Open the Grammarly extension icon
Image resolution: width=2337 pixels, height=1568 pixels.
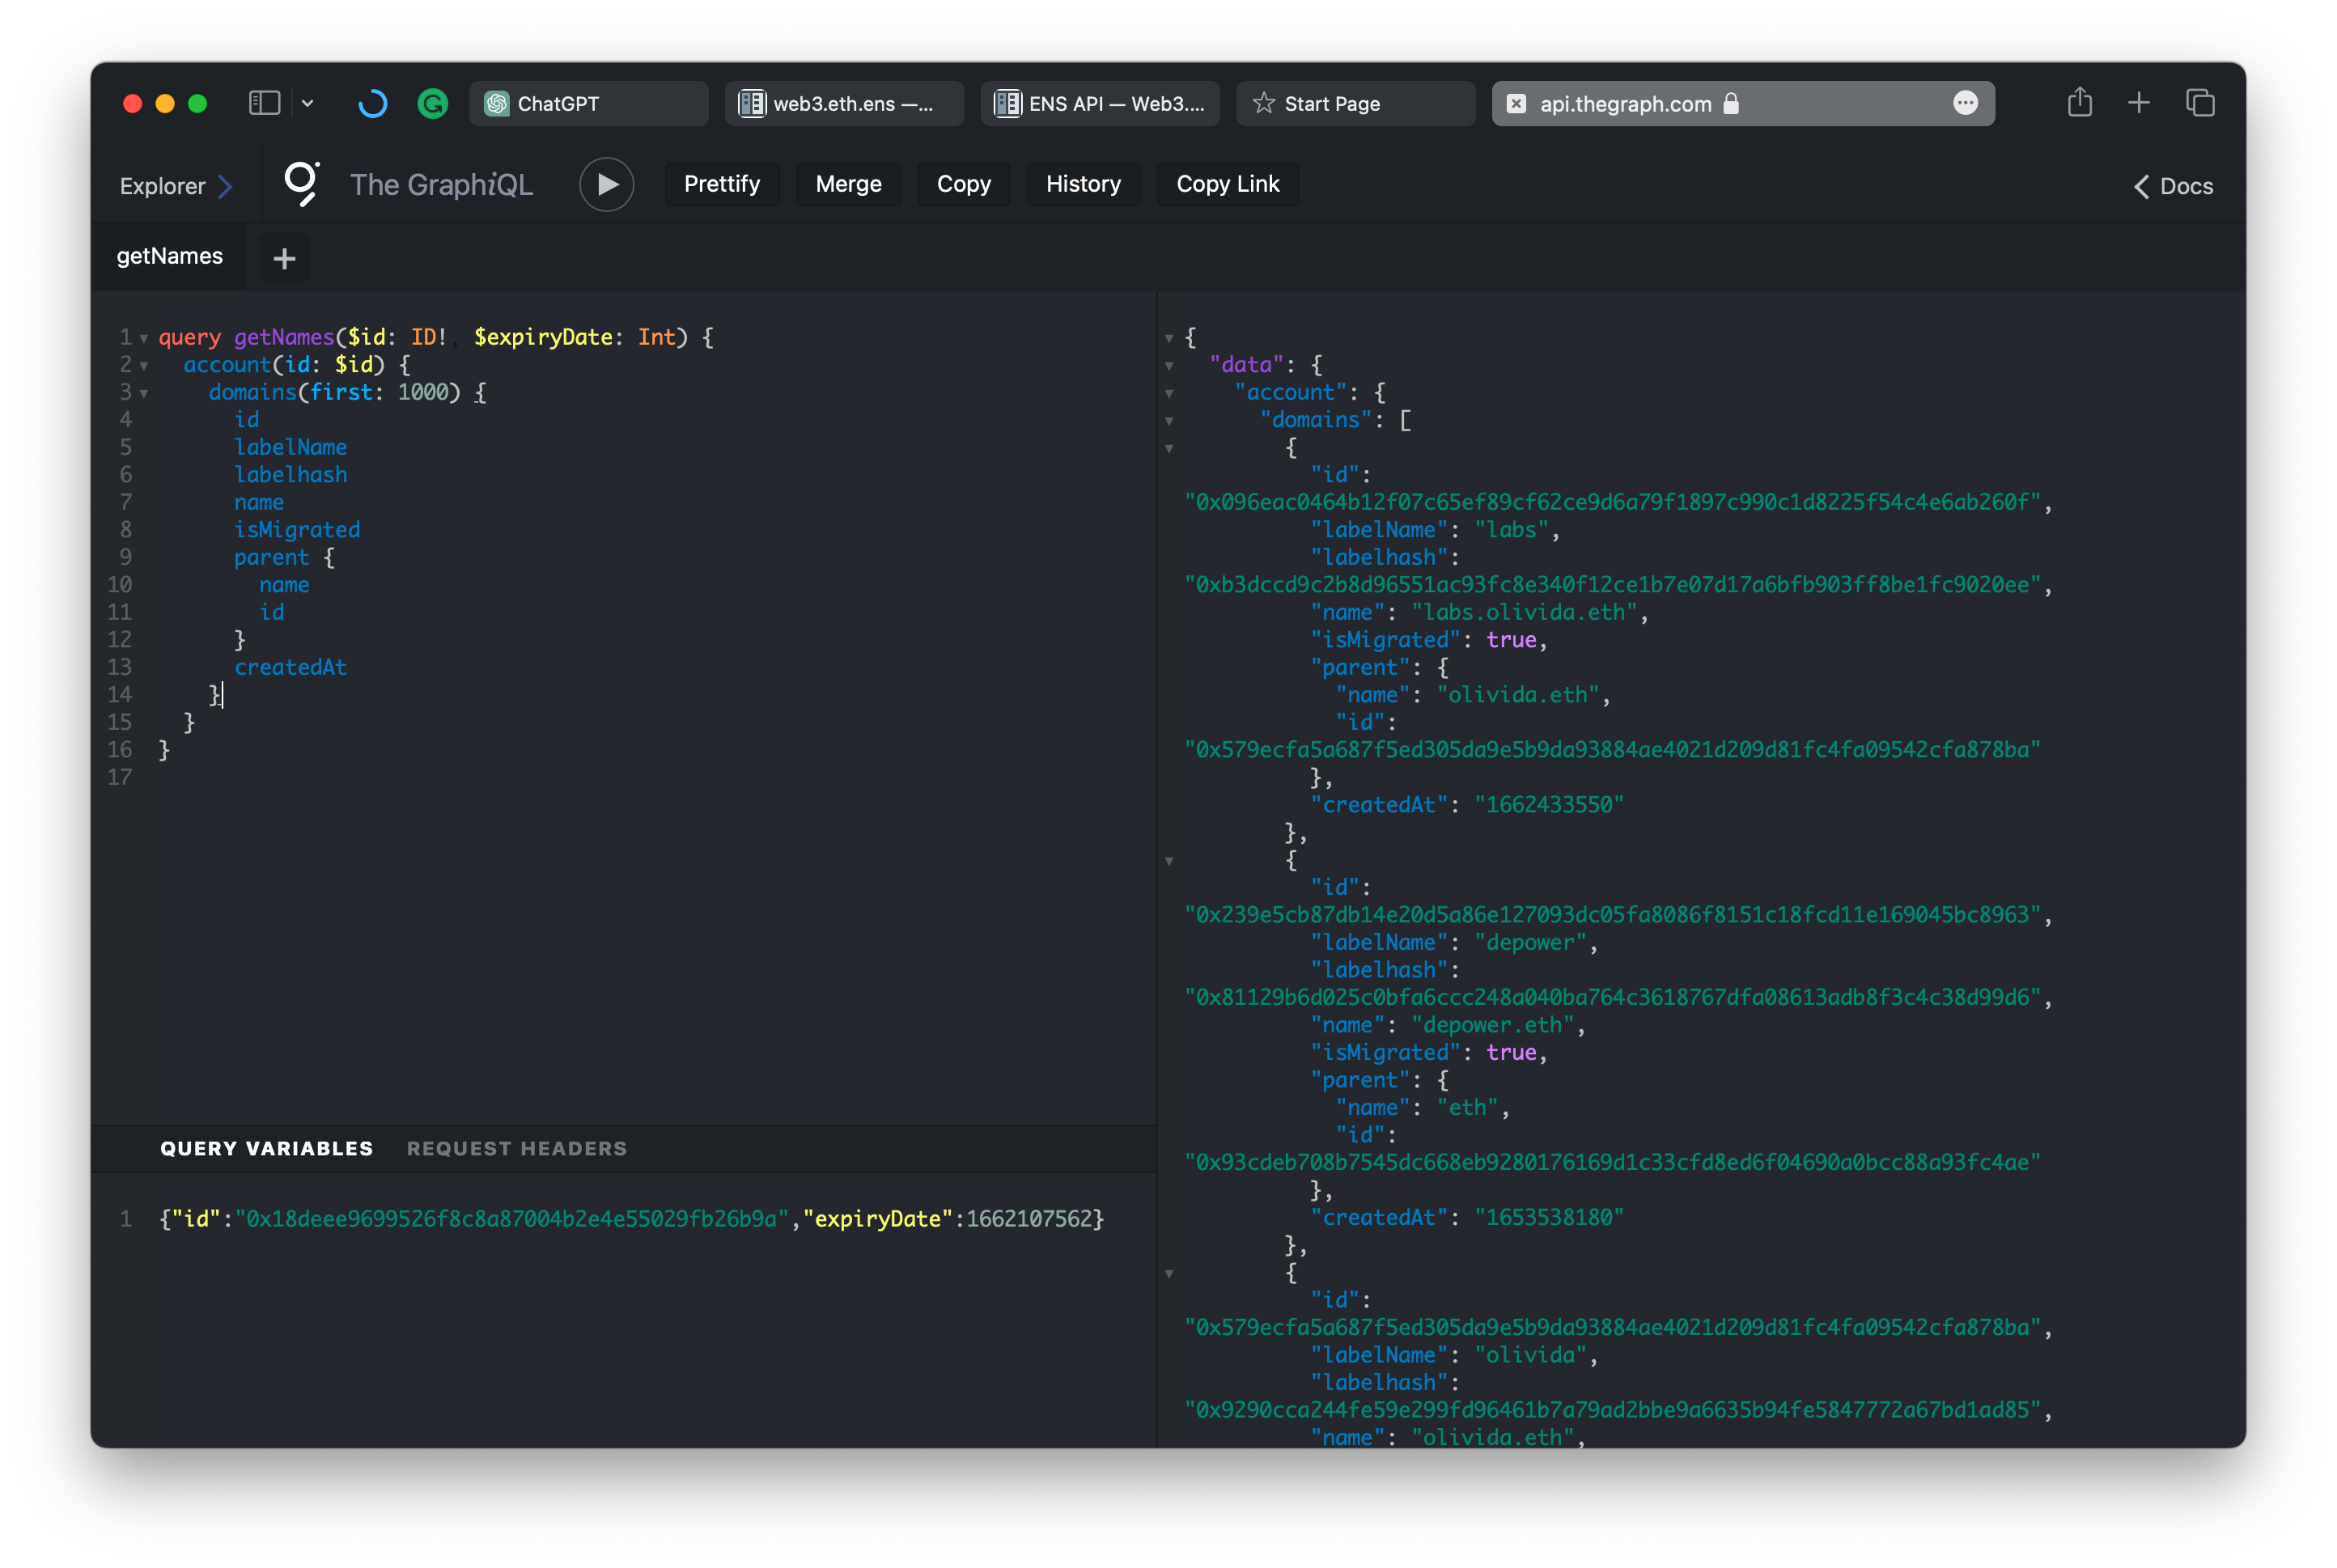(432, 103)
